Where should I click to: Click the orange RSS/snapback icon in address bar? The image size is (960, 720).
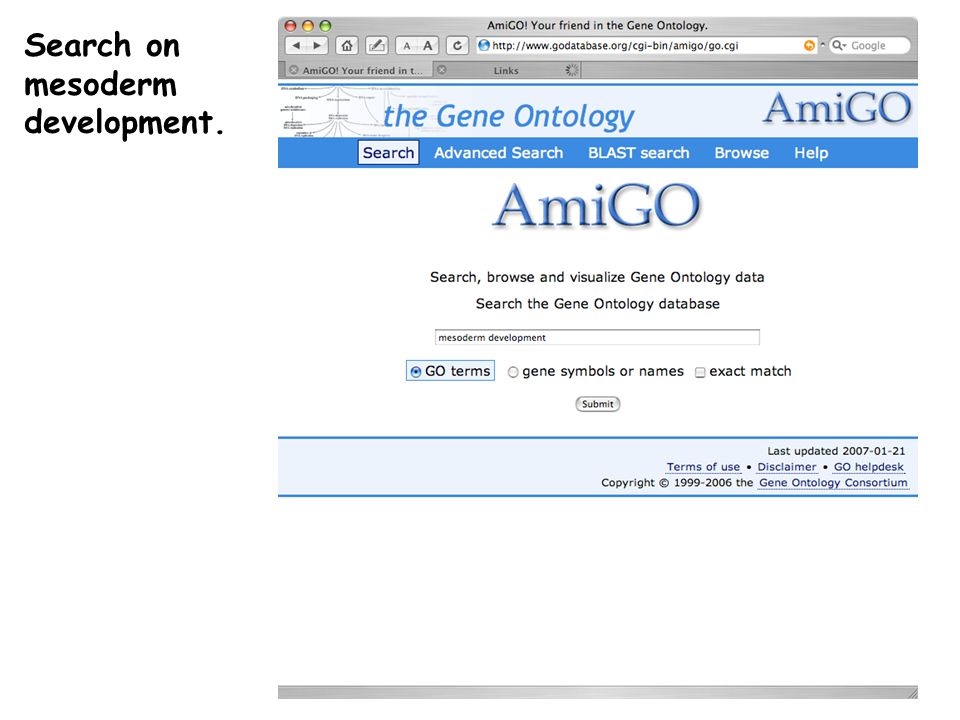(x=809, y=45)
